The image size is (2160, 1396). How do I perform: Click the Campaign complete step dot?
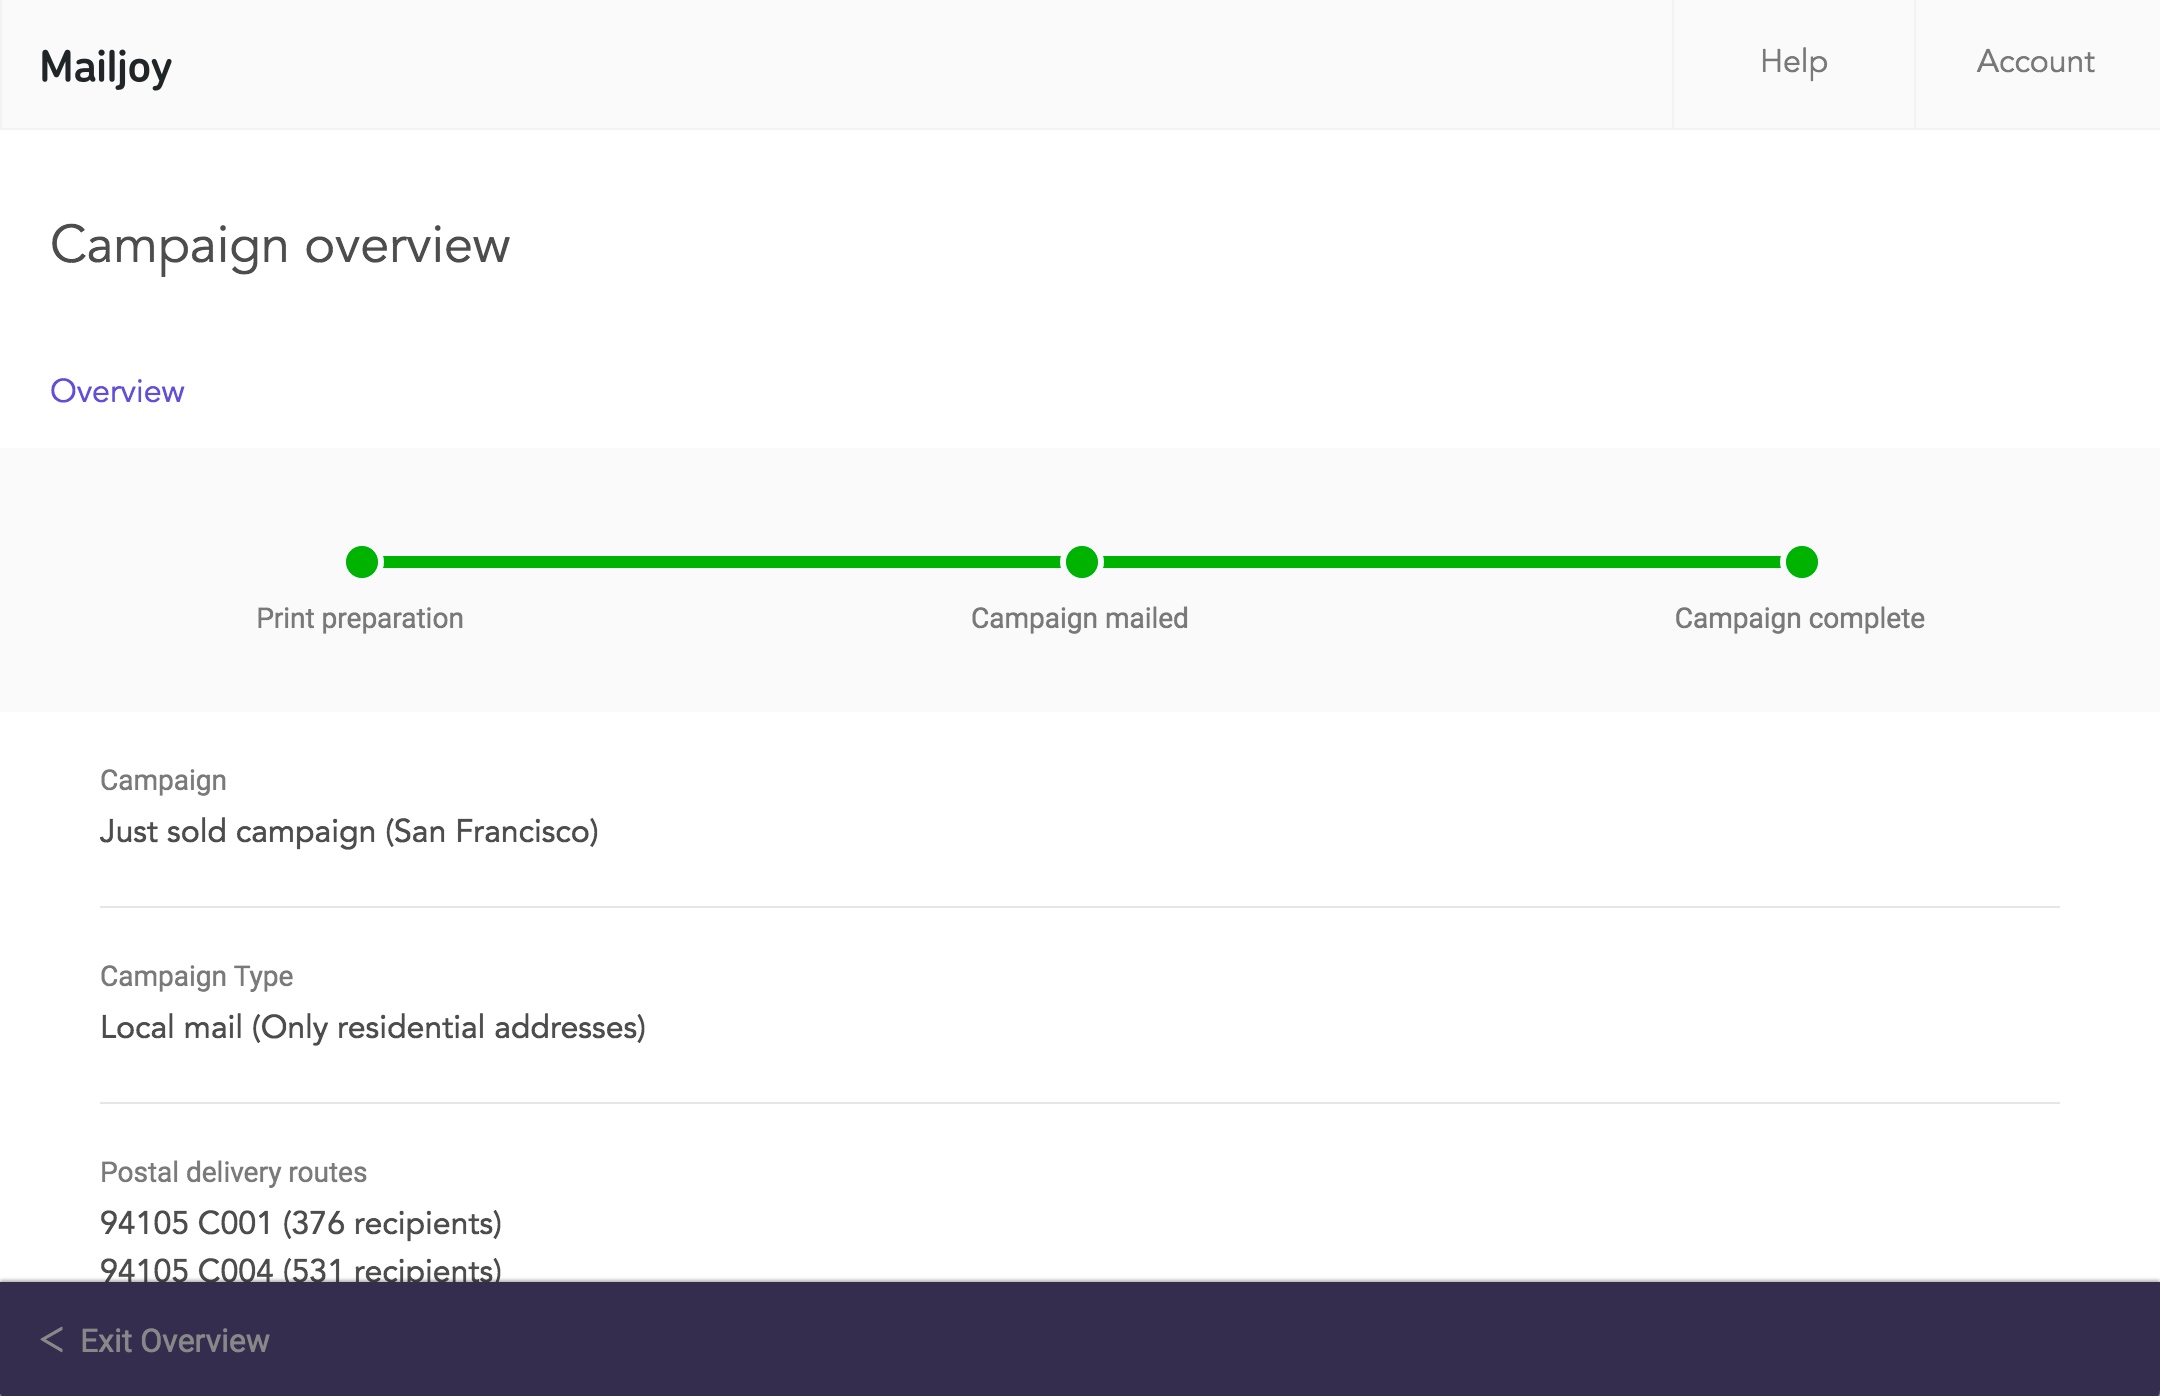(x=1801, y=562)
